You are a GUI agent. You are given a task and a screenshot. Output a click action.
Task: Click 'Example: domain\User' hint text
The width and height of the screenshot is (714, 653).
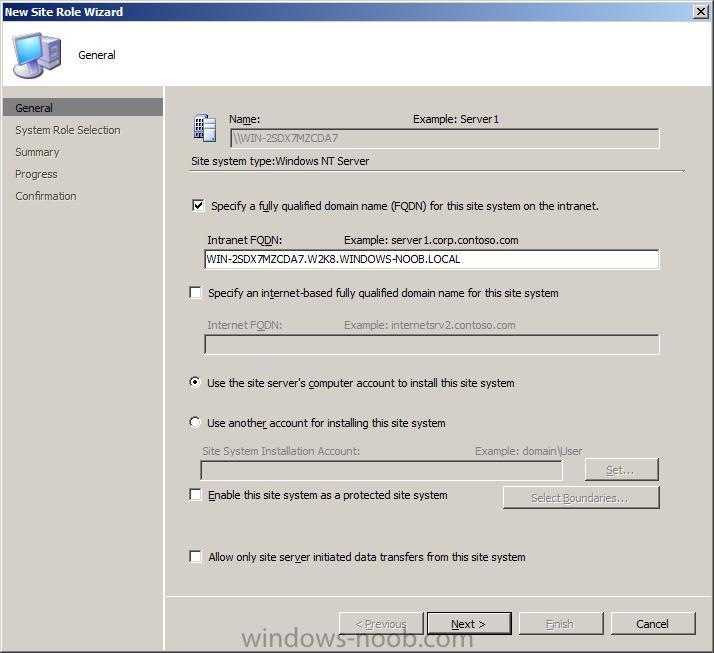(529, 451)
